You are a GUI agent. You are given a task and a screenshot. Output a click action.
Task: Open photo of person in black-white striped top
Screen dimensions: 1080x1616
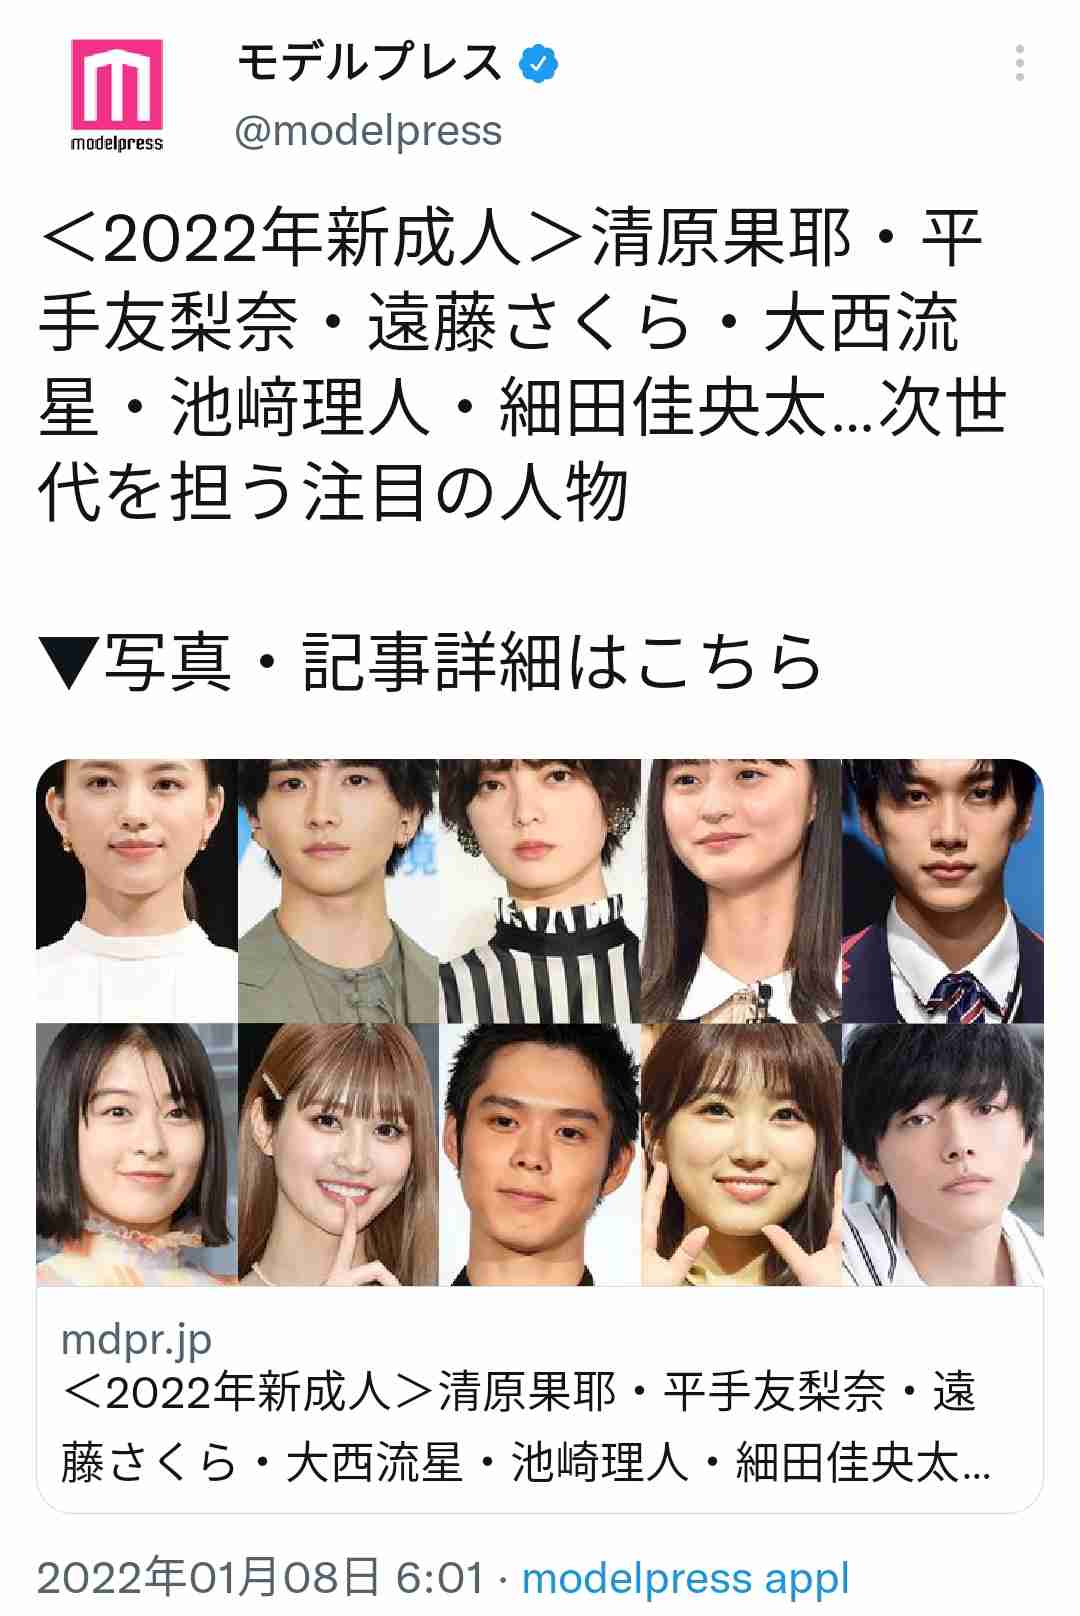540,890
